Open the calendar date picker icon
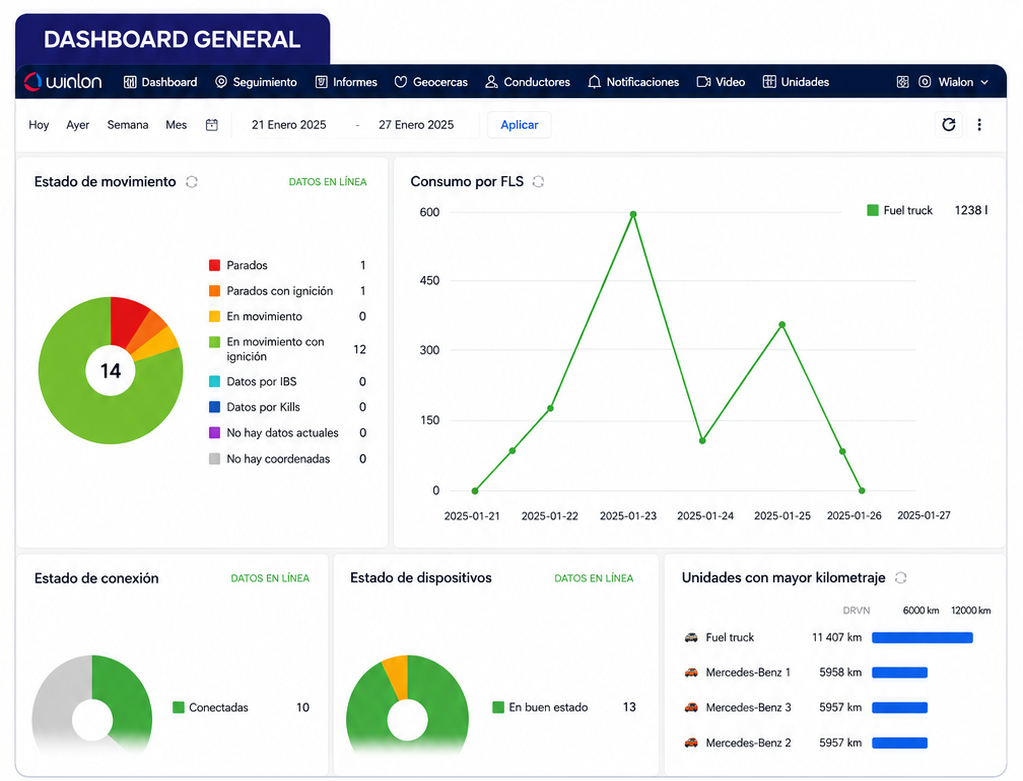Image resolution: width=1023 pixels, height=781 pixels. pos(211,125)
